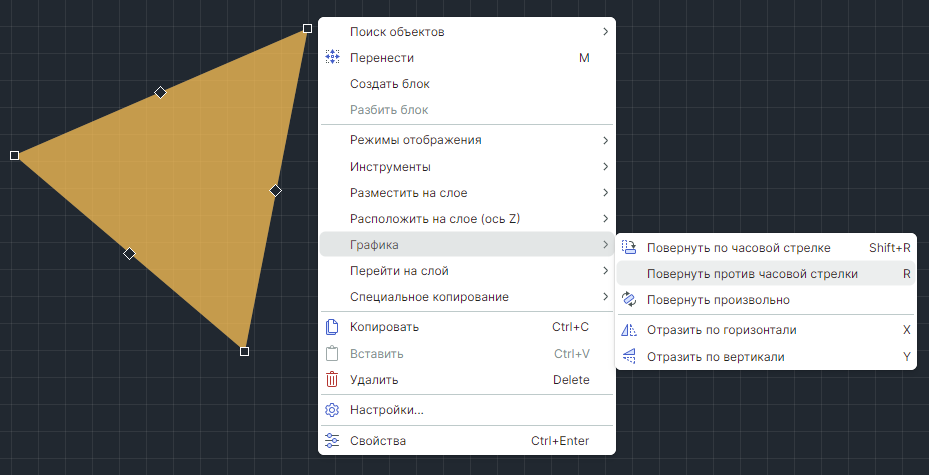The image size is (929, 475).
Task: Click the sliders icon next to Свойства
Action: pyautogui.click(x=332, y=441)
